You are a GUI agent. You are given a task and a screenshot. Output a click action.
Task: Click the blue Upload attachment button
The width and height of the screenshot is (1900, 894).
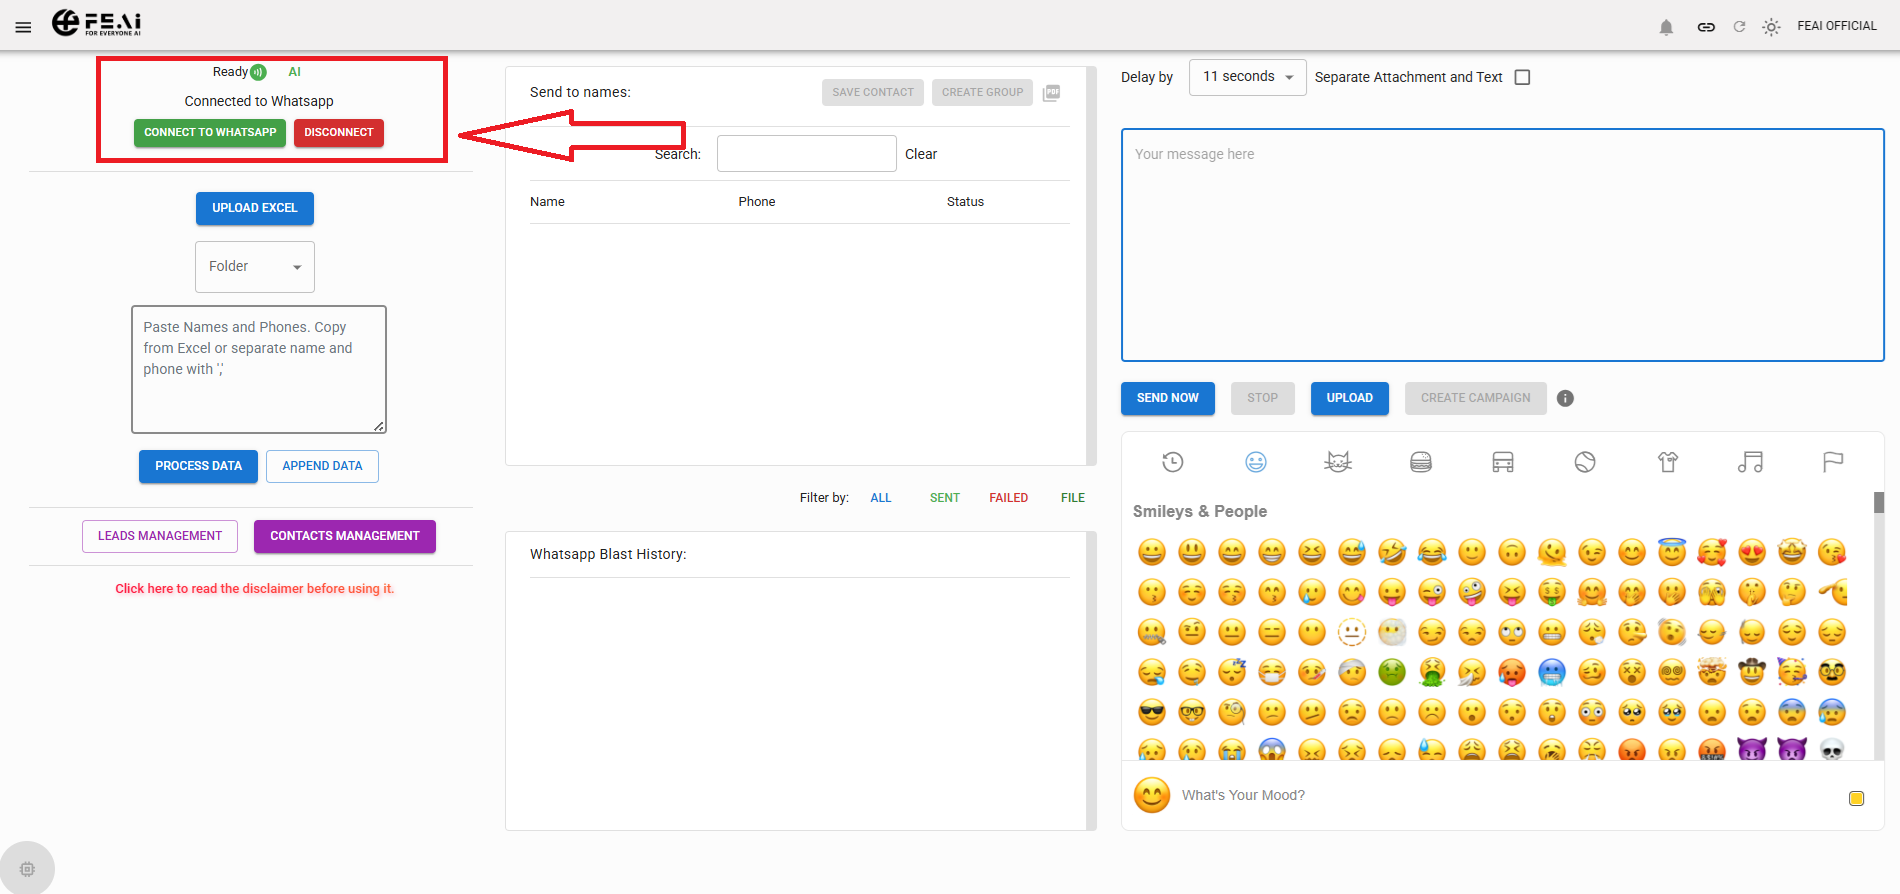tap(1349, 398)
